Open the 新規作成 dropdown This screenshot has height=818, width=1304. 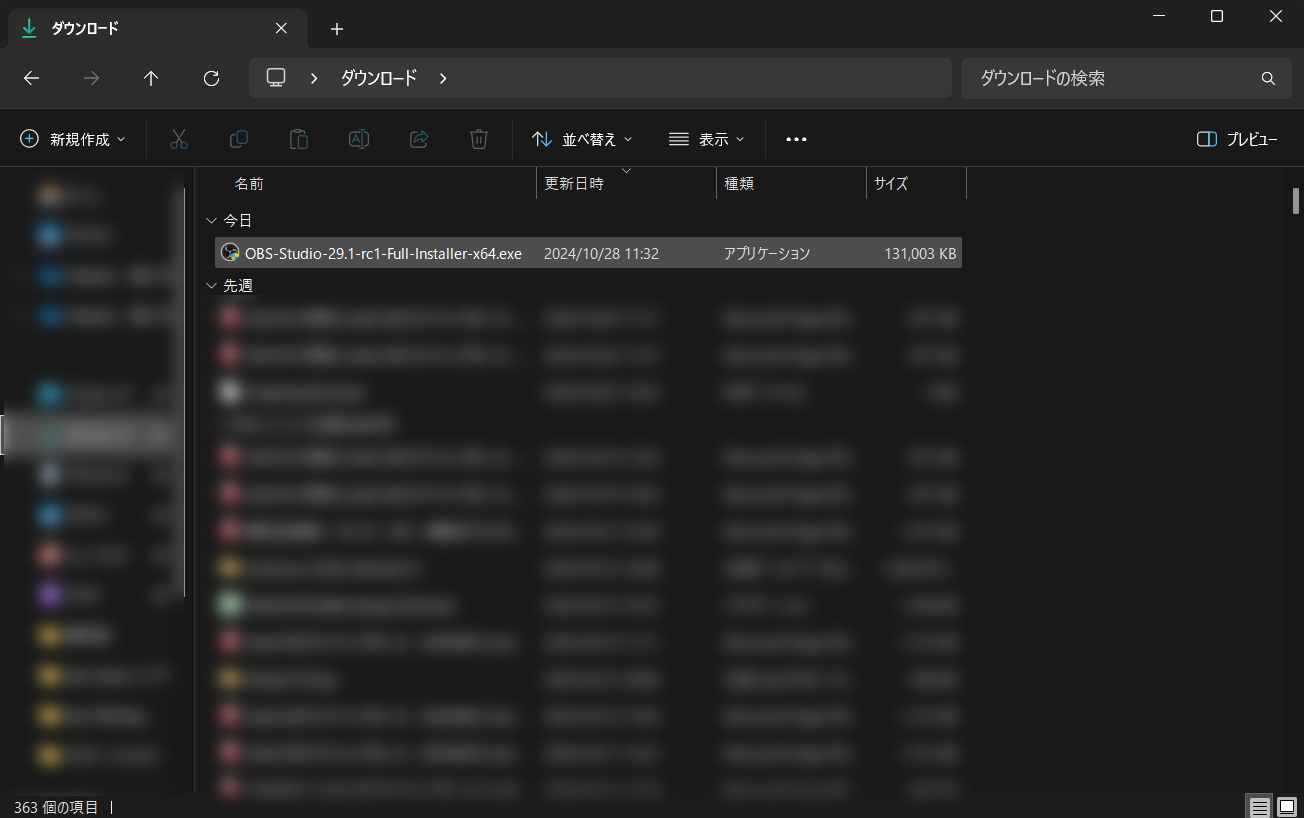point(73,139)
